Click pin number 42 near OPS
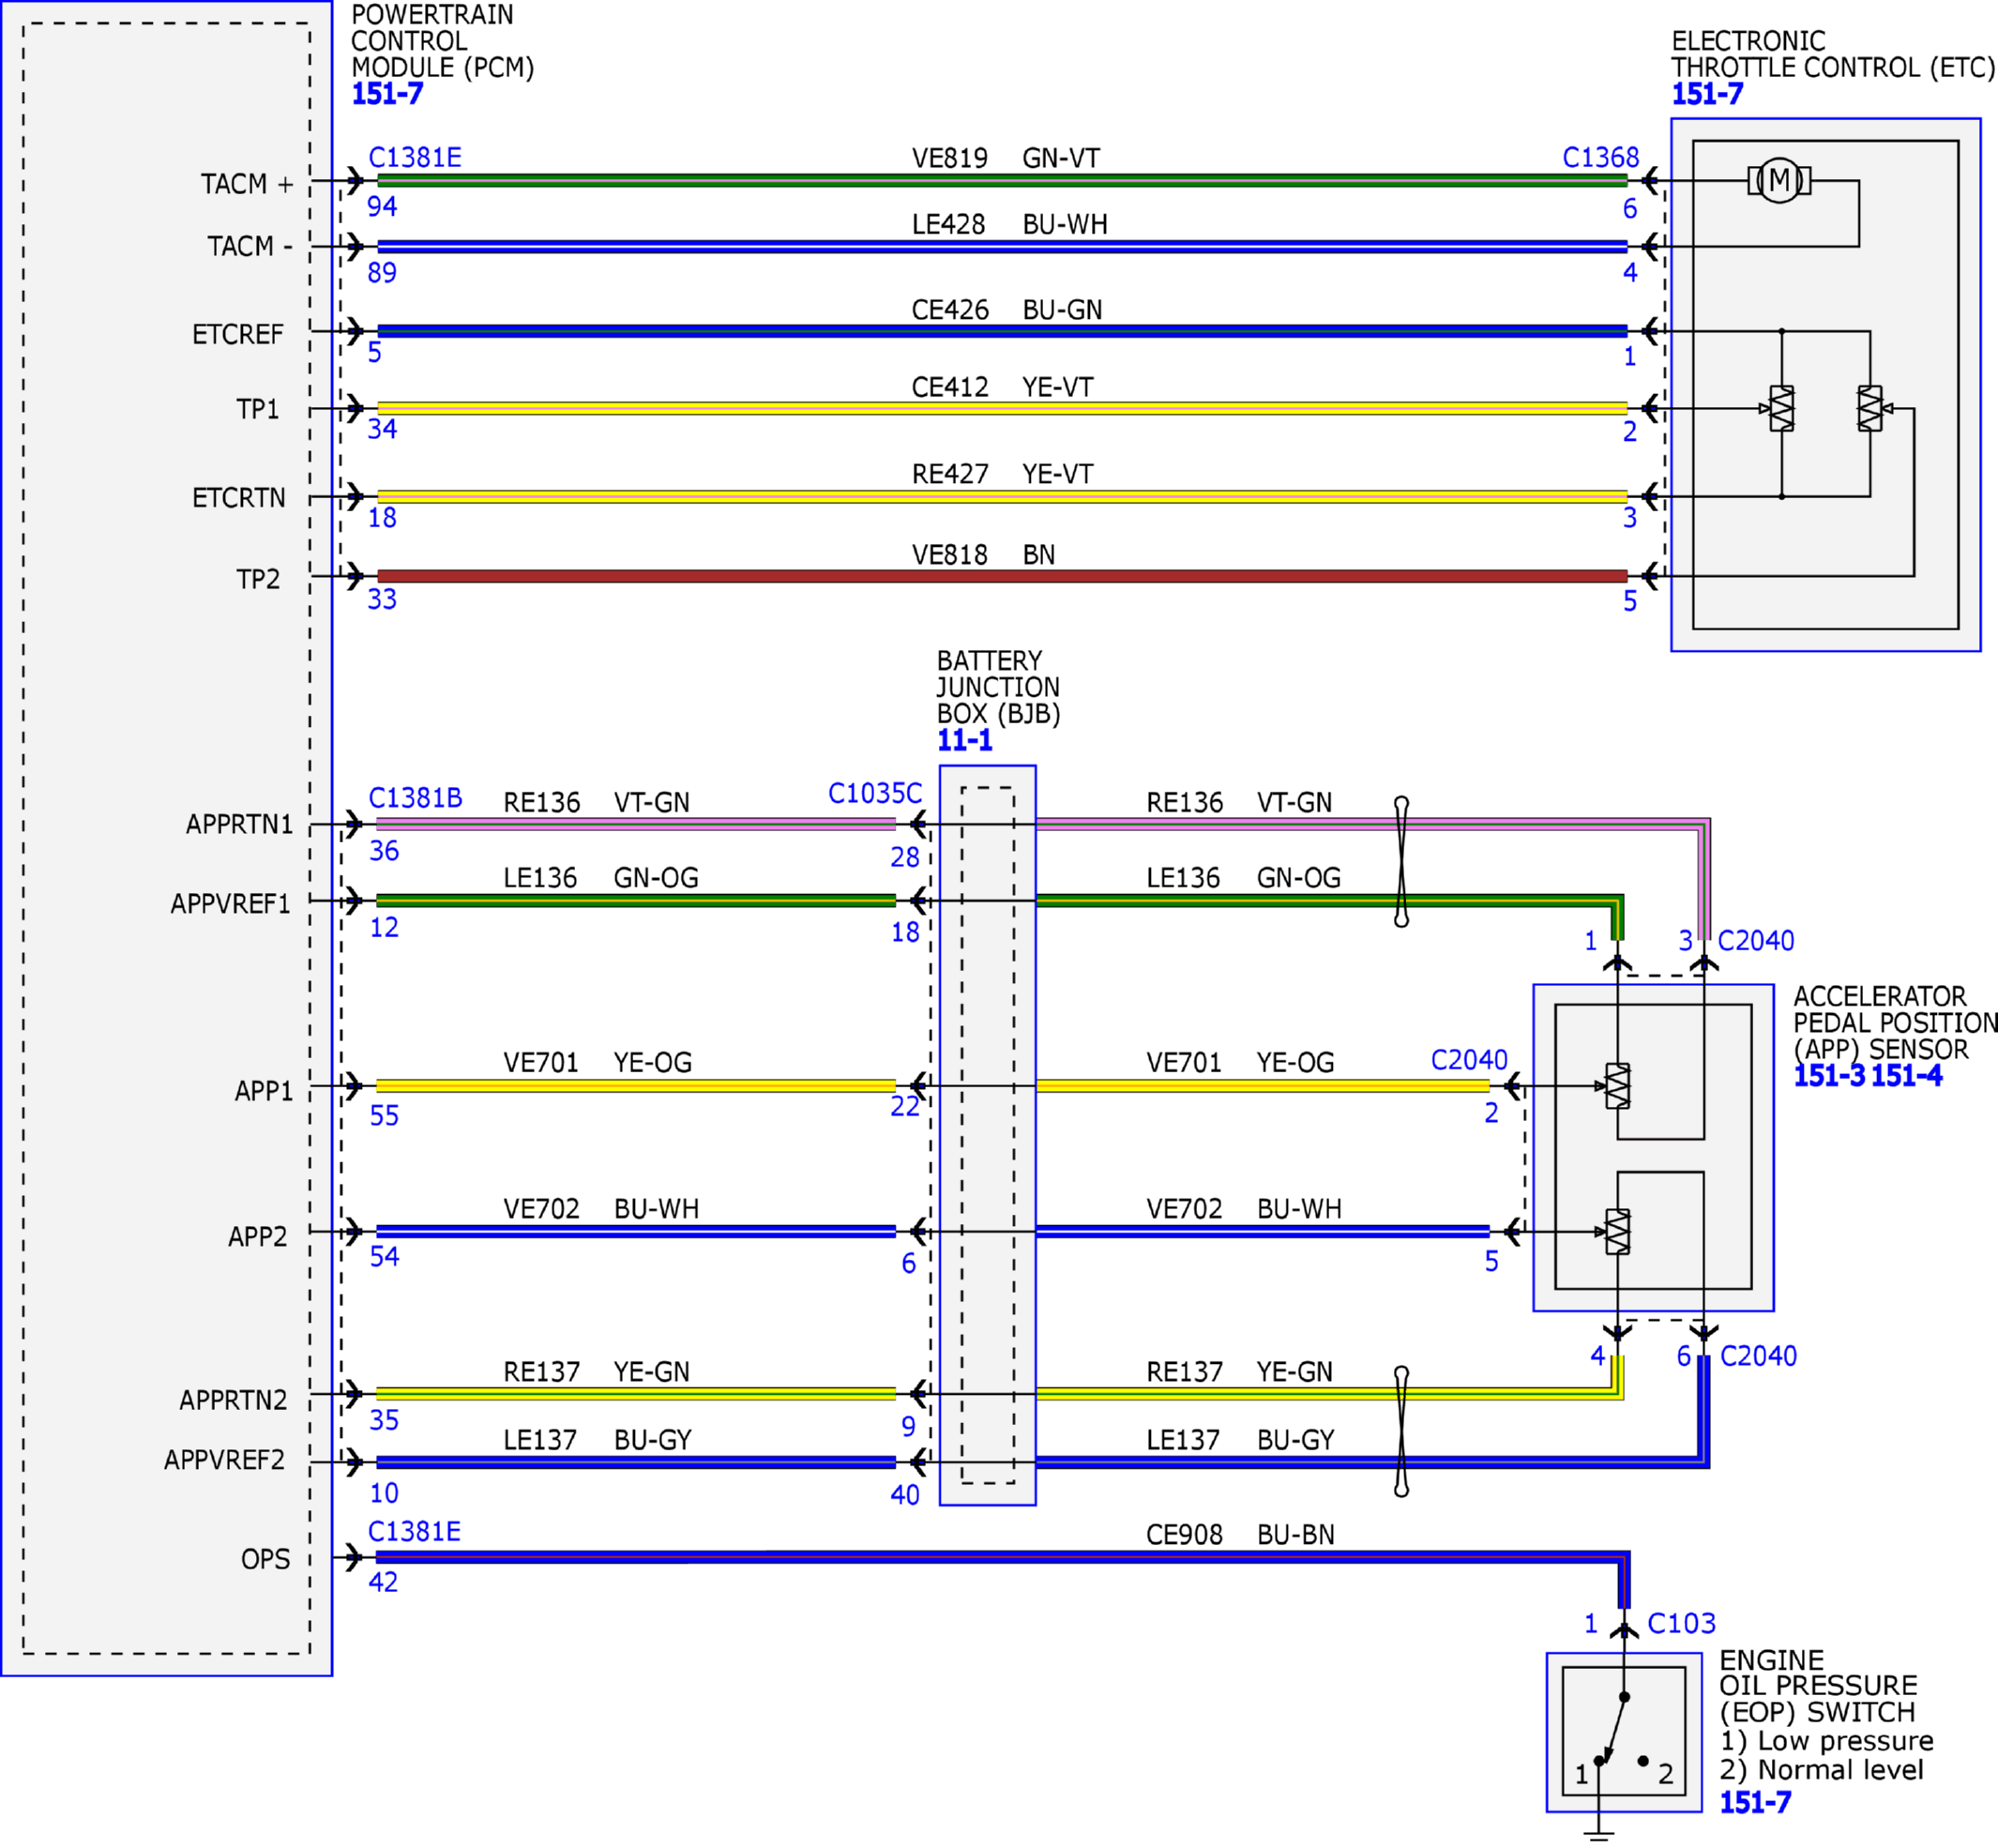Screen dimensions: 1998x1848 383,1582
